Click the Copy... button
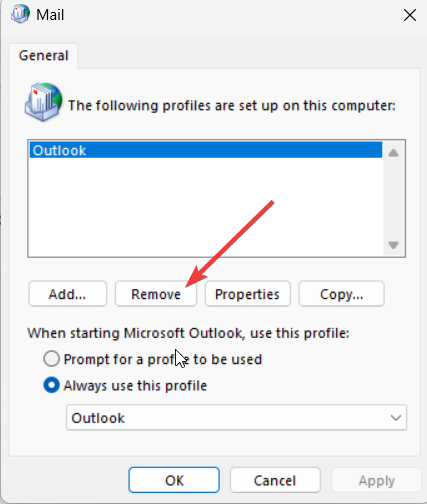Image resolution: width=427 pixels, height=504 pixels. pos(342,294)
